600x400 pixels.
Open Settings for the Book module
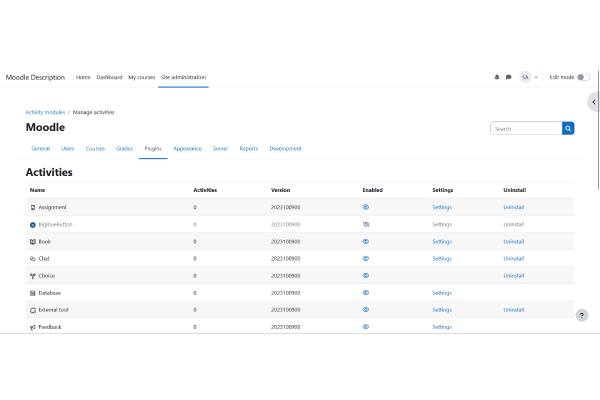[x=442, y=241]
